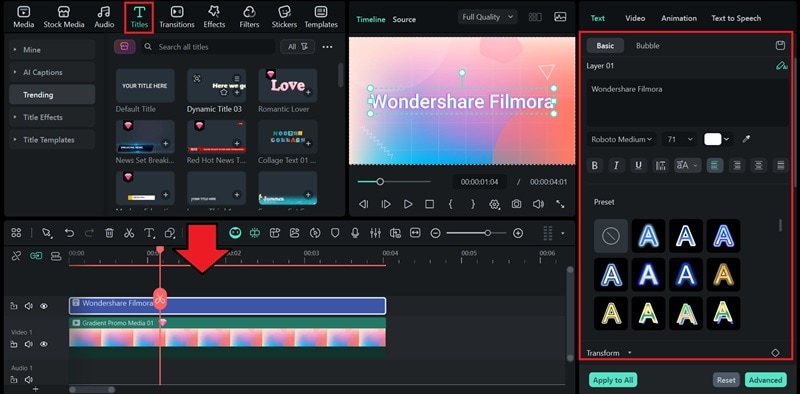Open the All filter dropdown

tap(297, 46)
